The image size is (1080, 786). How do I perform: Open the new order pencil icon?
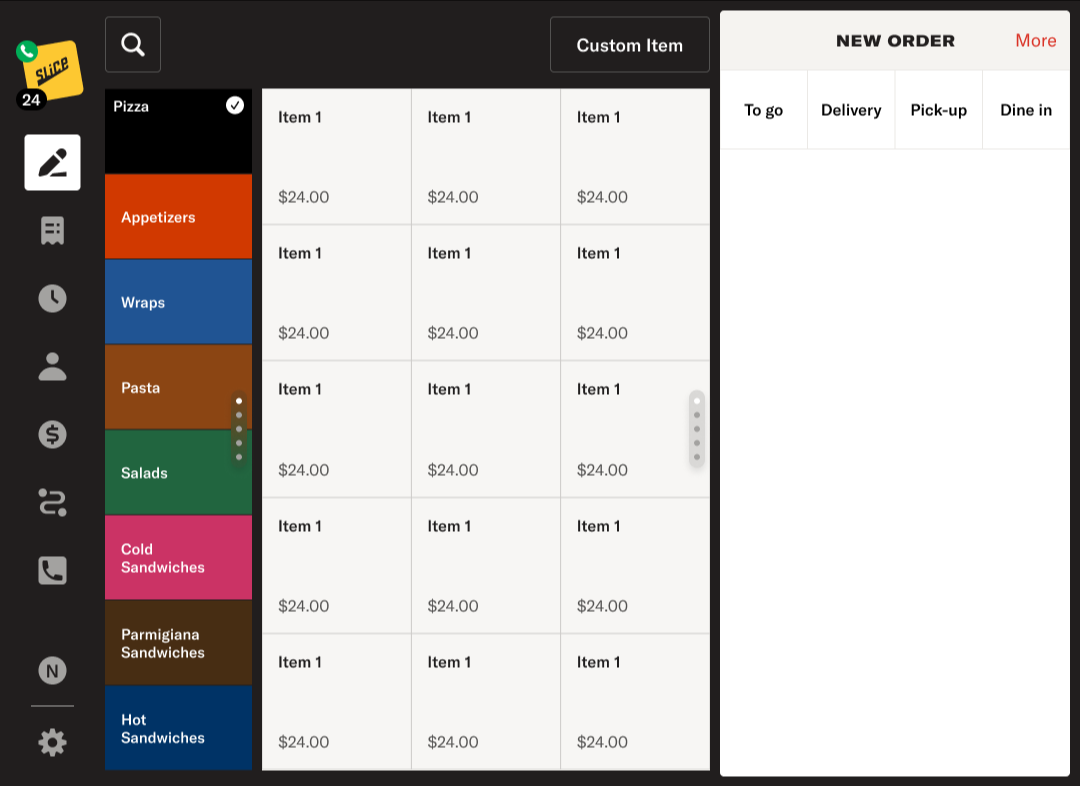[52, 162]
